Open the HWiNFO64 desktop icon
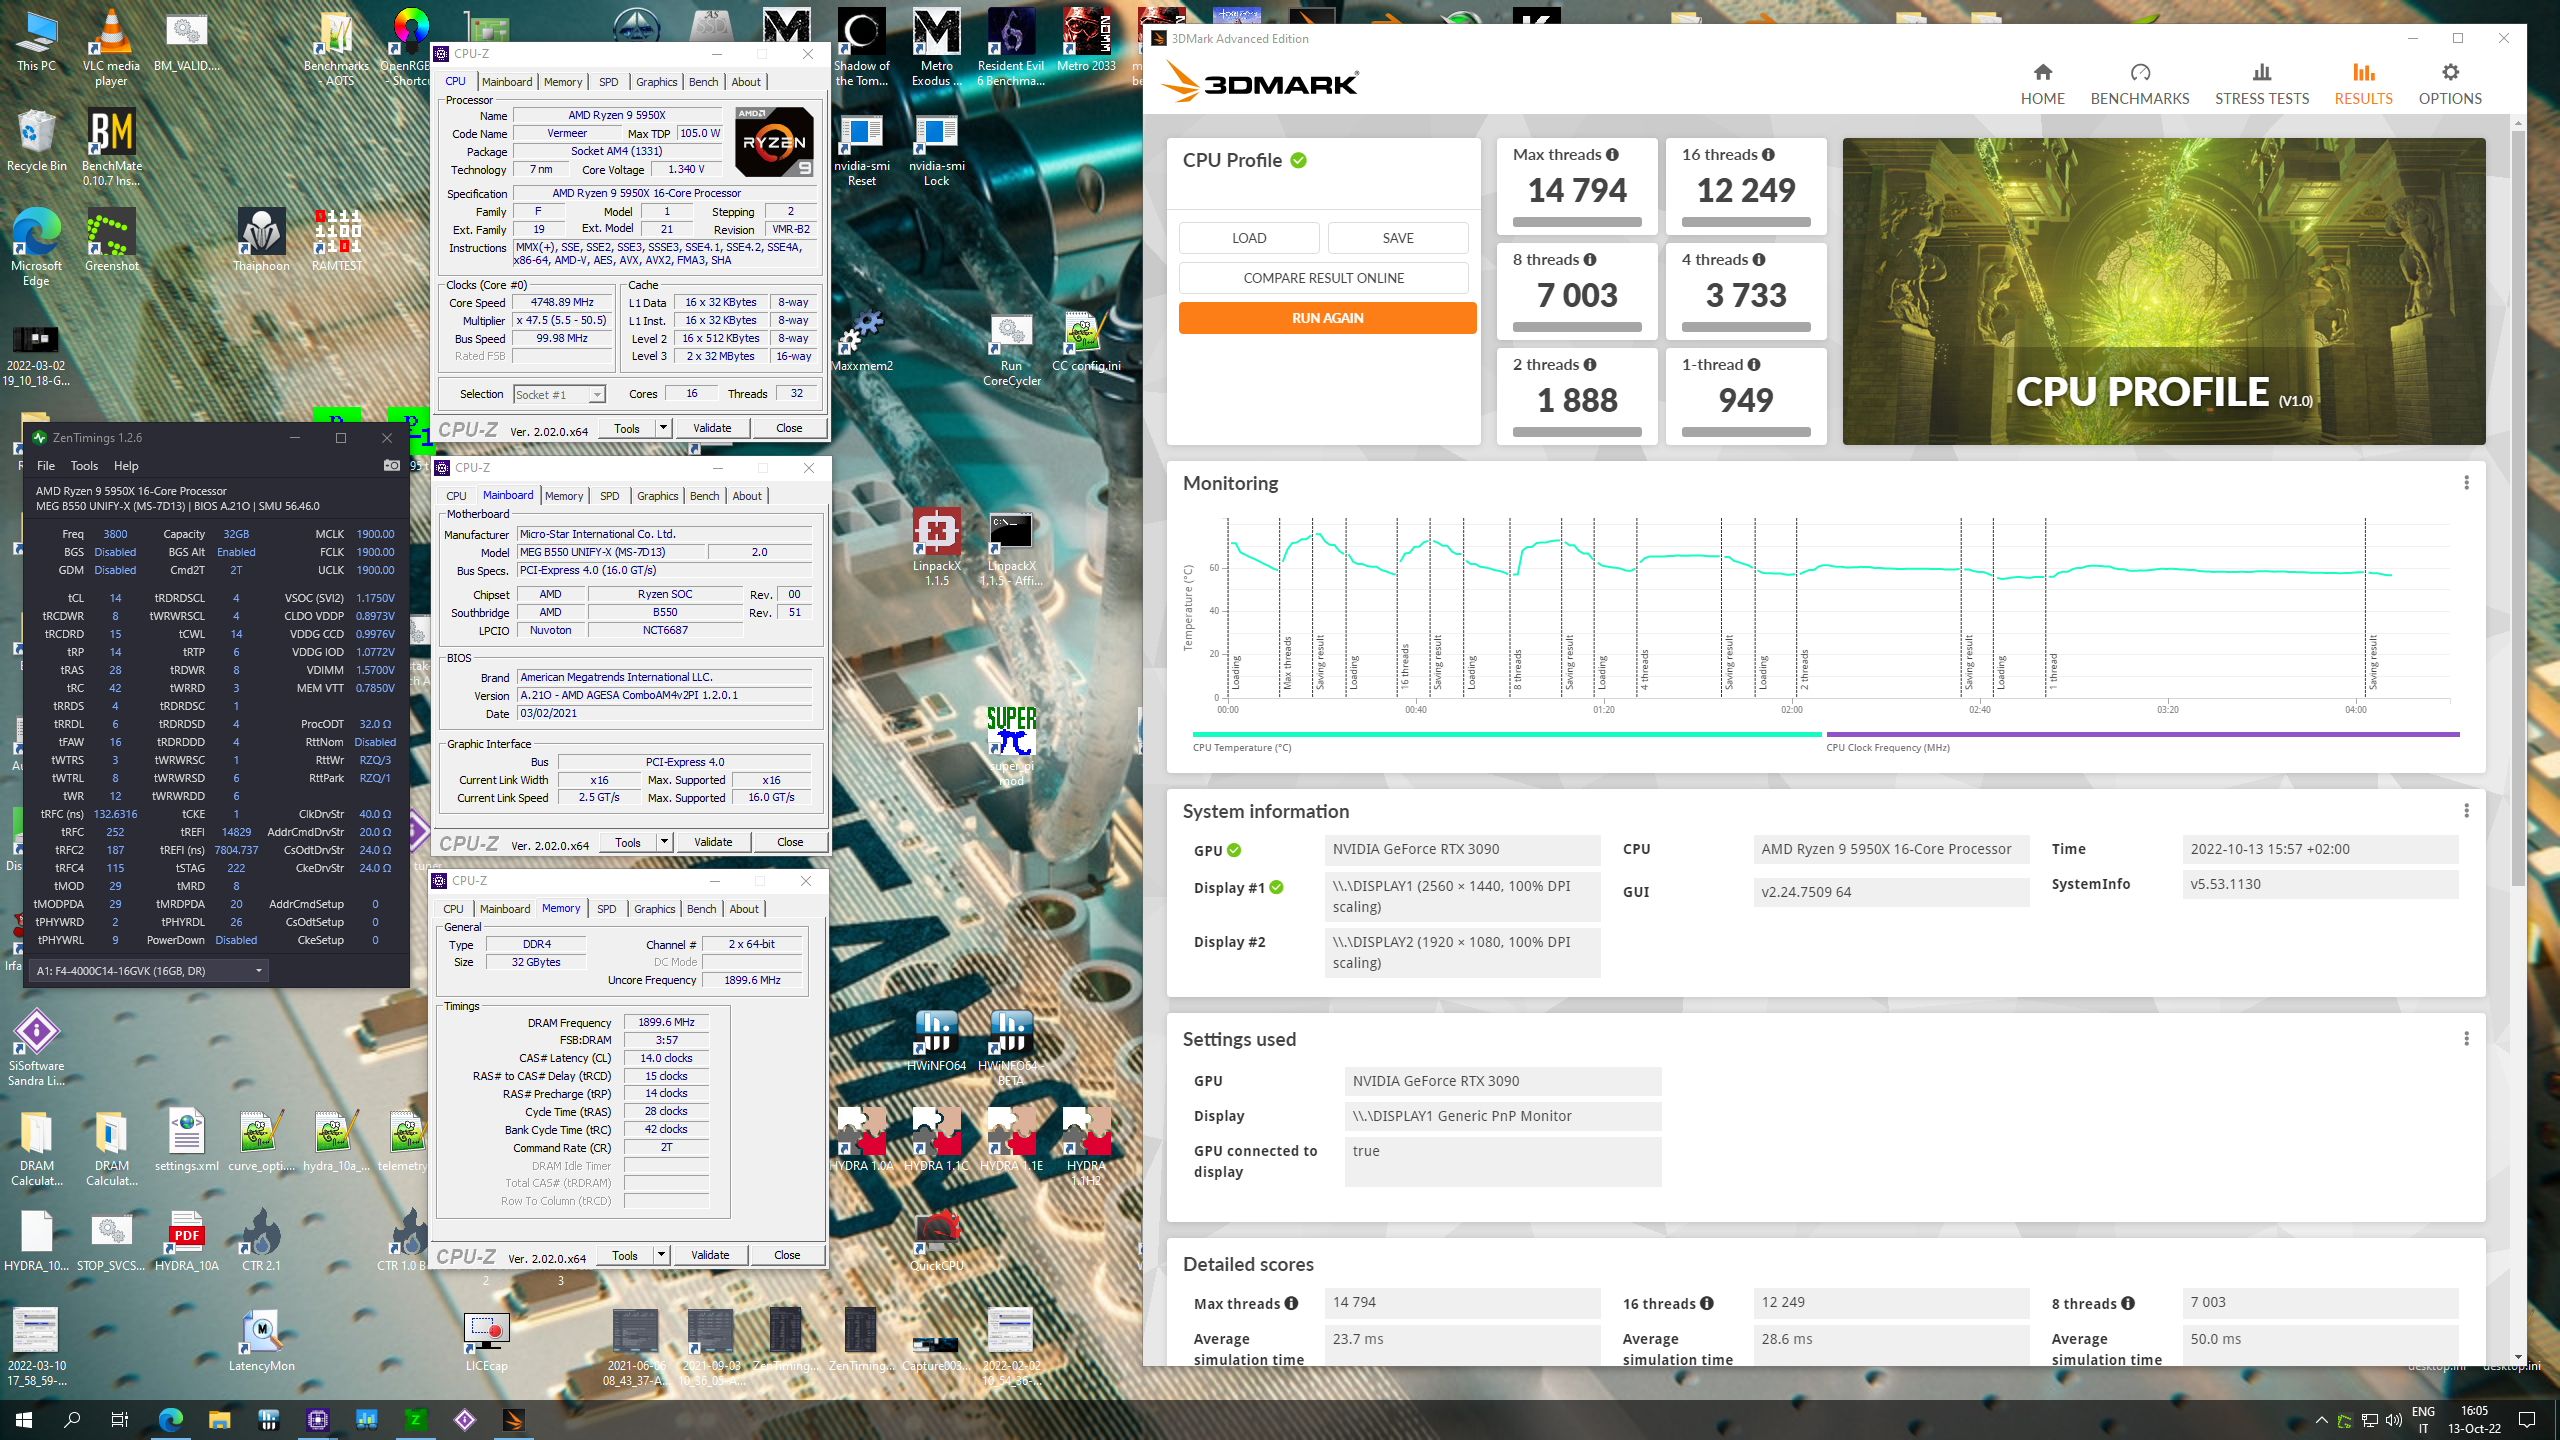2560x1440 pixels. point(936,1040)
